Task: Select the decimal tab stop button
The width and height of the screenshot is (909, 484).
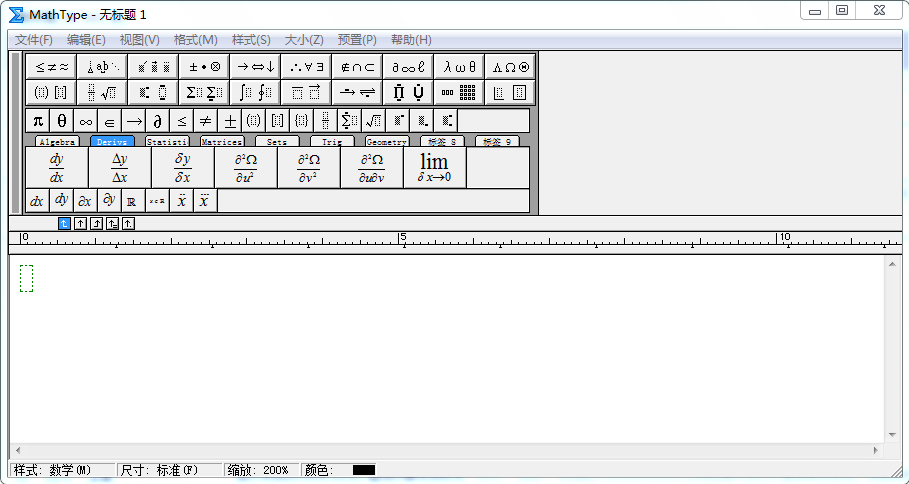Action: point(128,223)
